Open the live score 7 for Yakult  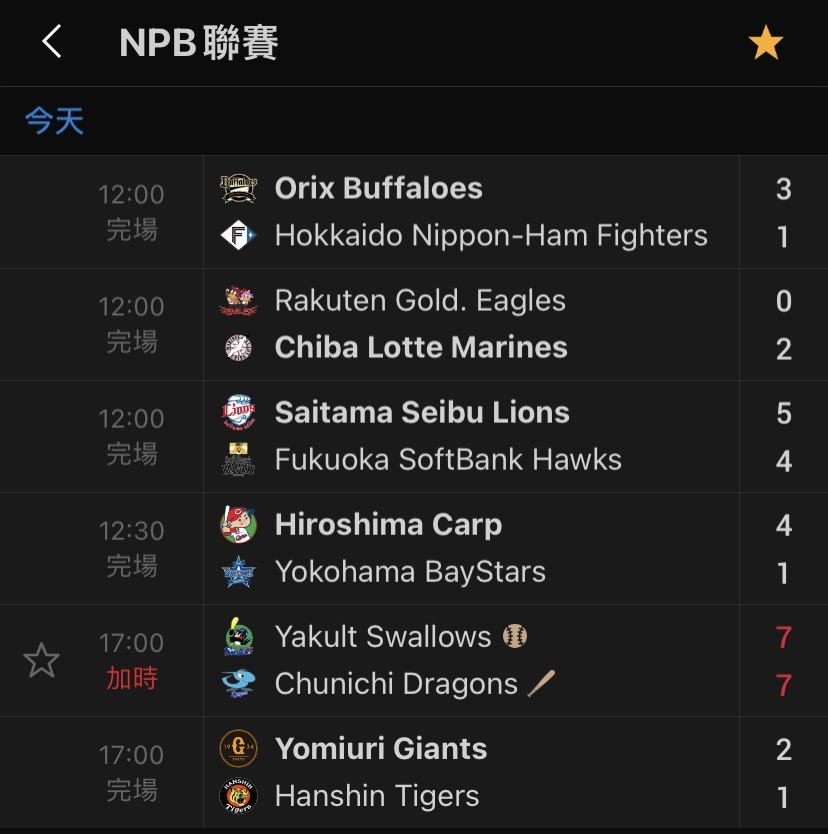coord(783,637)
